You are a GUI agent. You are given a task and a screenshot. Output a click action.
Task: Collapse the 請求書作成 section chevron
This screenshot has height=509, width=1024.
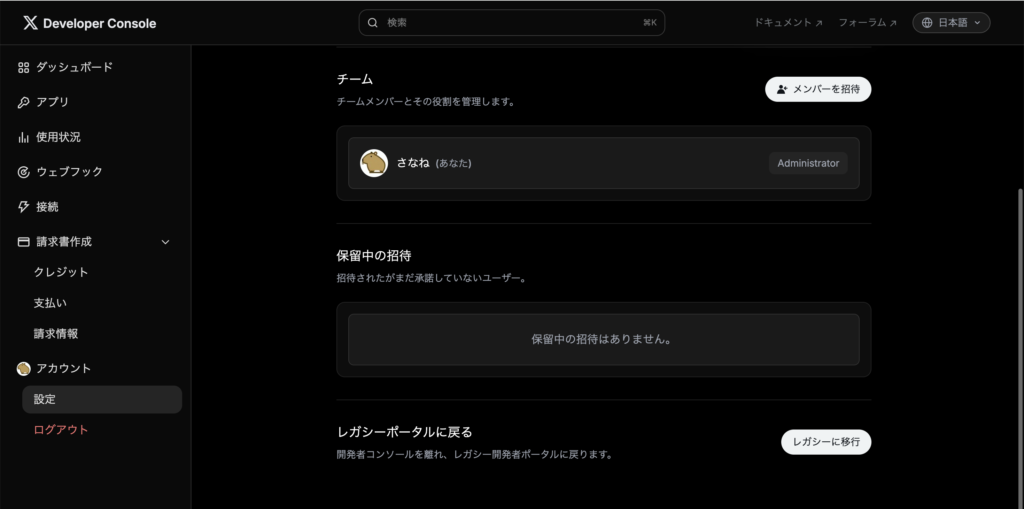click(166, 242)
